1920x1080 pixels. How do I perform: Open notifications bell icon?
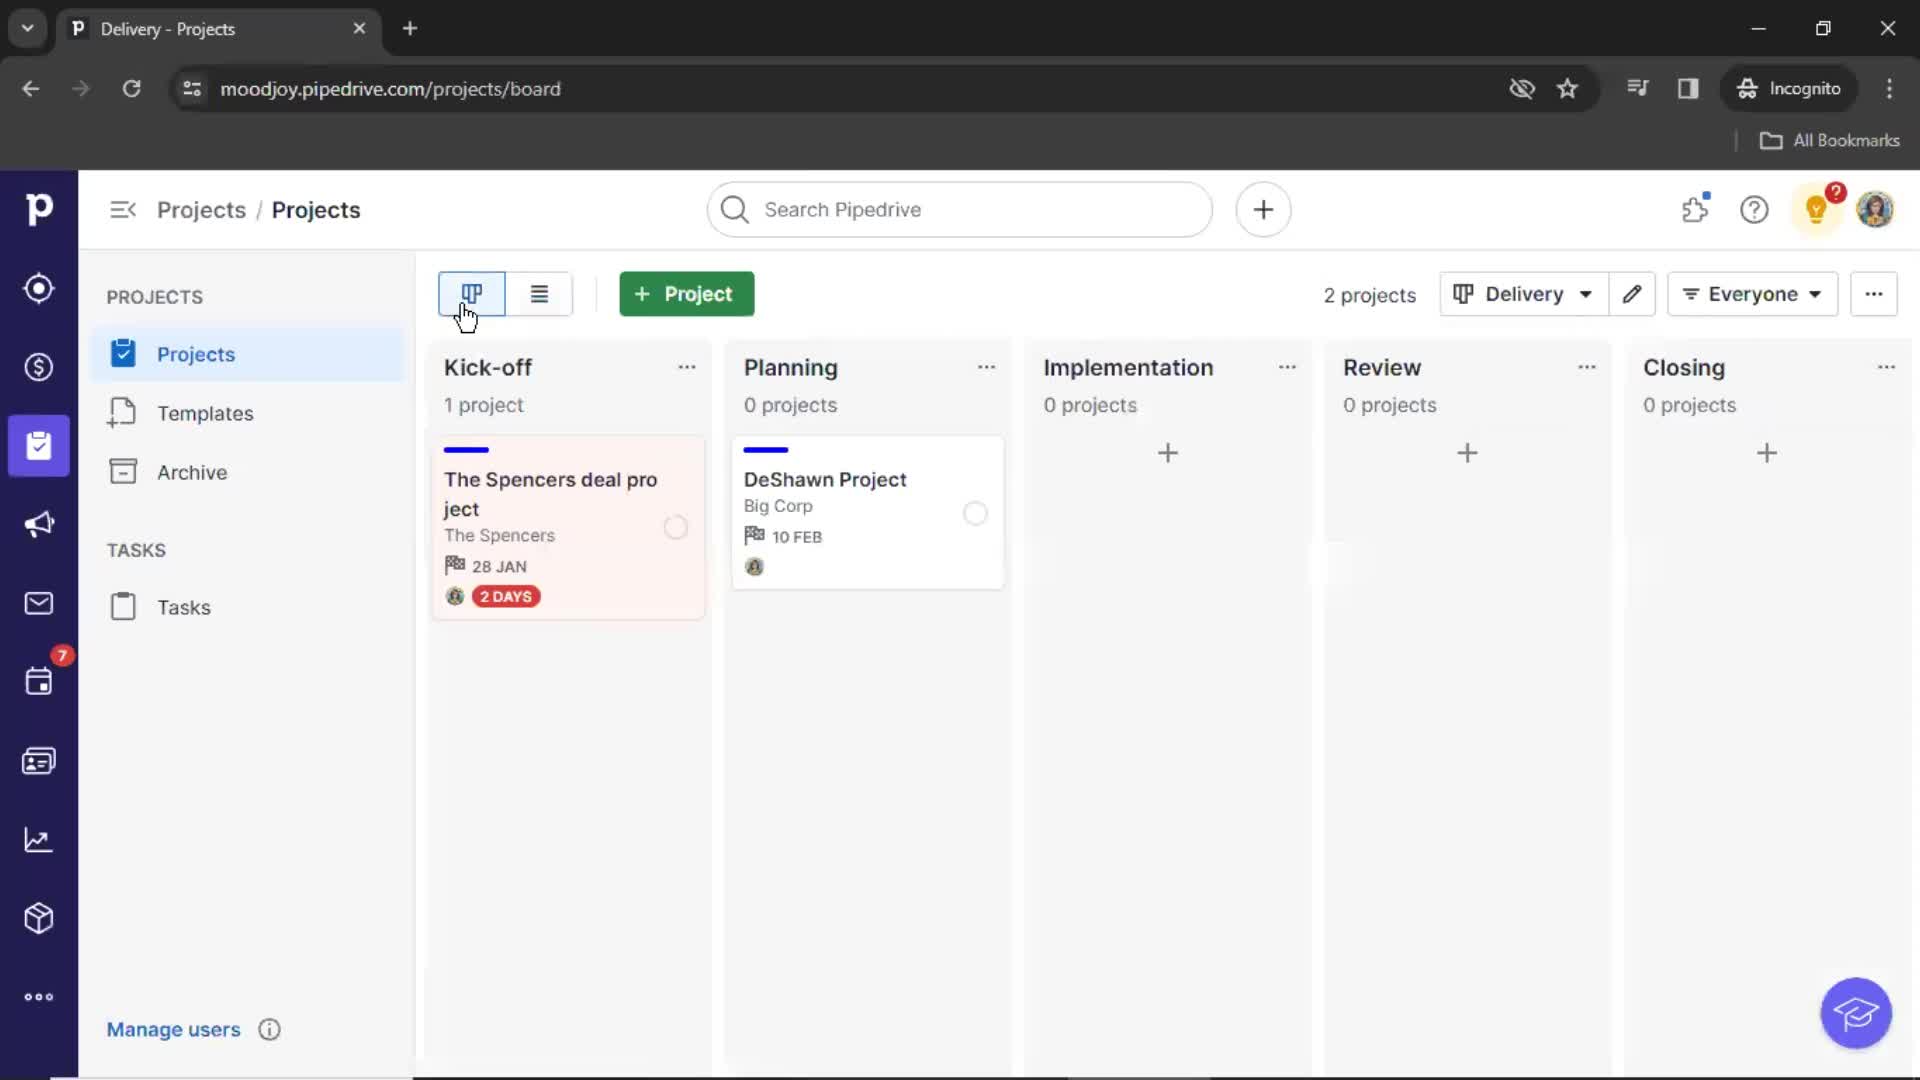1816,210
